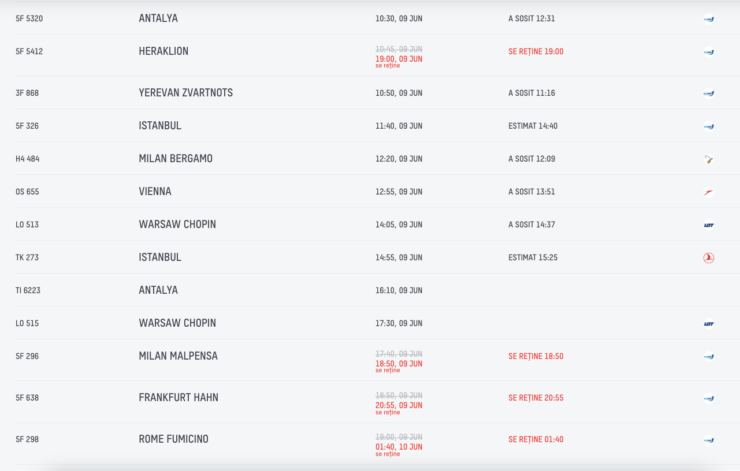Click airline logo on Yerevan Zvartnots row
This screenshot has width=740, height=471.
click(x=708, y=93)
